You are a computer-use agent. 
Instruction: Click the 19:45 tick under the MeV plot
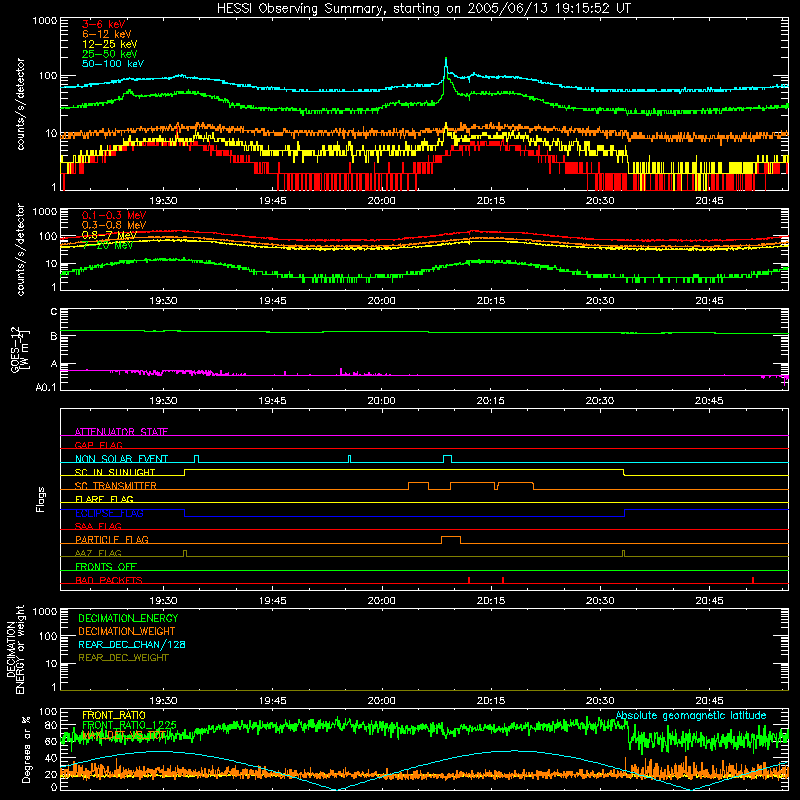click(272, 301)
